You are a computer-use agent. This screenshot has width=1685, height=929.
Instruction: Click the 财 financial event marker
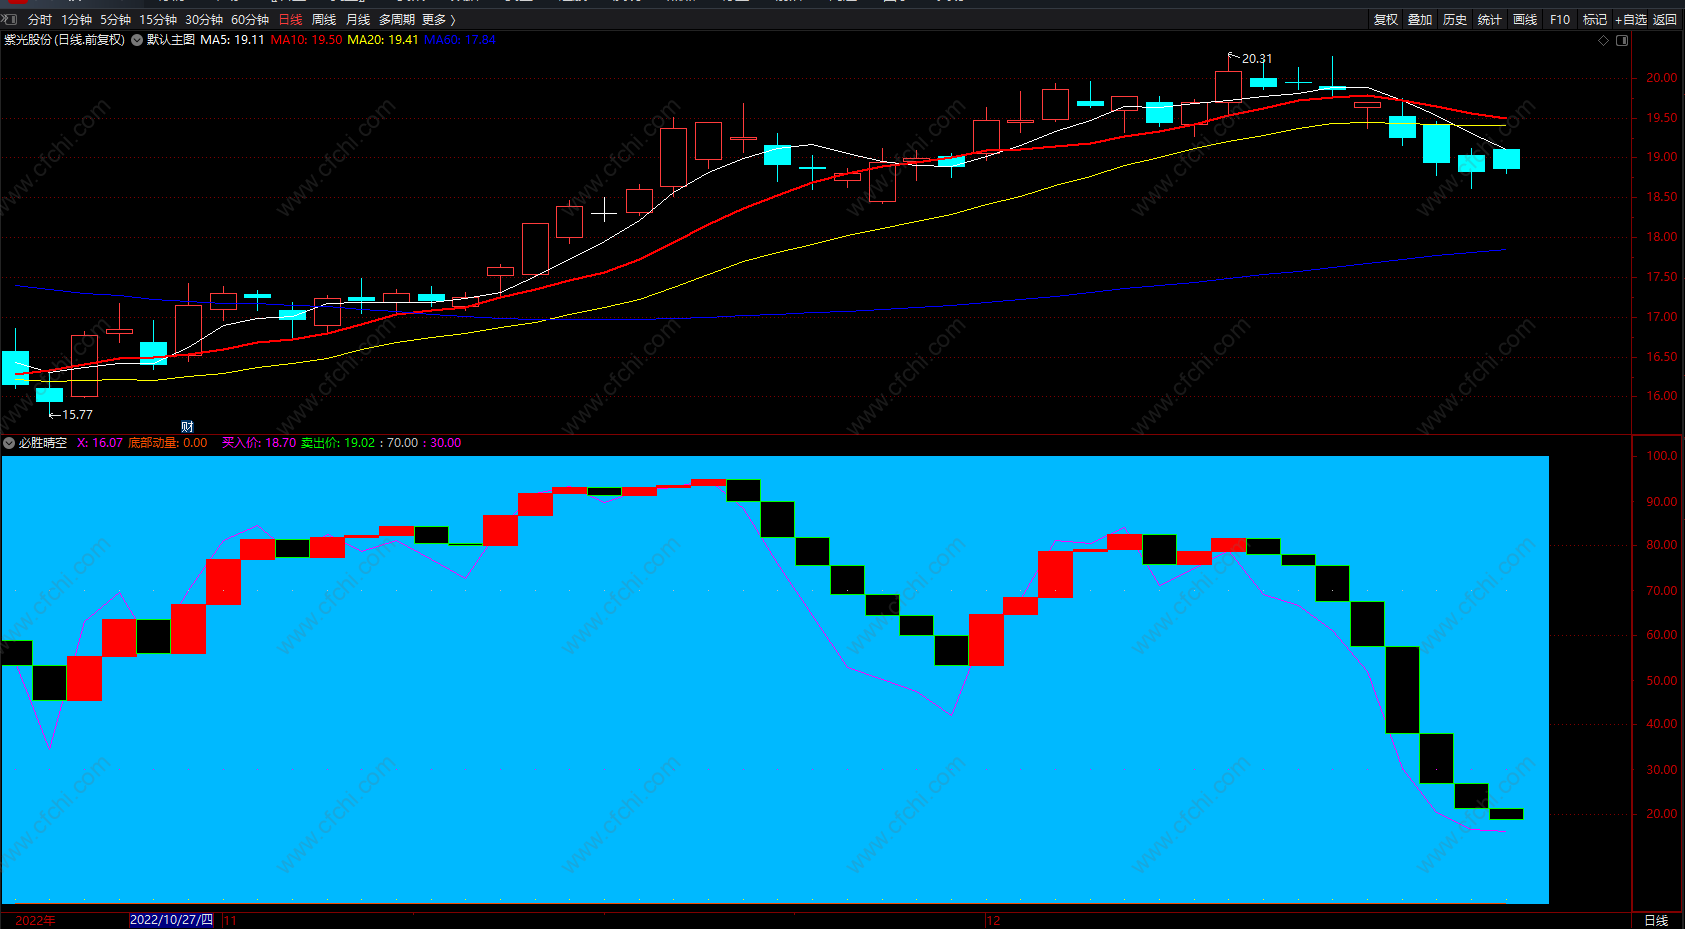(187, 427)
